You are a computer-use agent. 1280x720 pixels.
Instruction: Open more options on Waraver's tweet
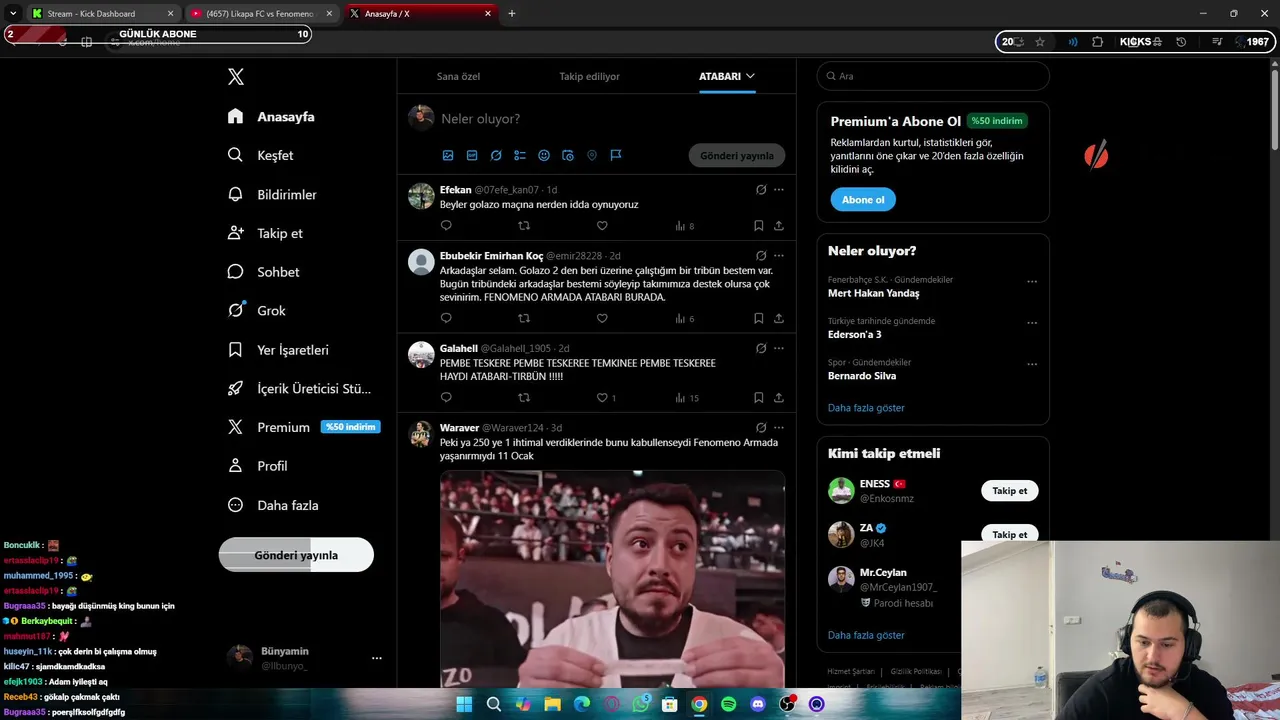pos(779,428)
